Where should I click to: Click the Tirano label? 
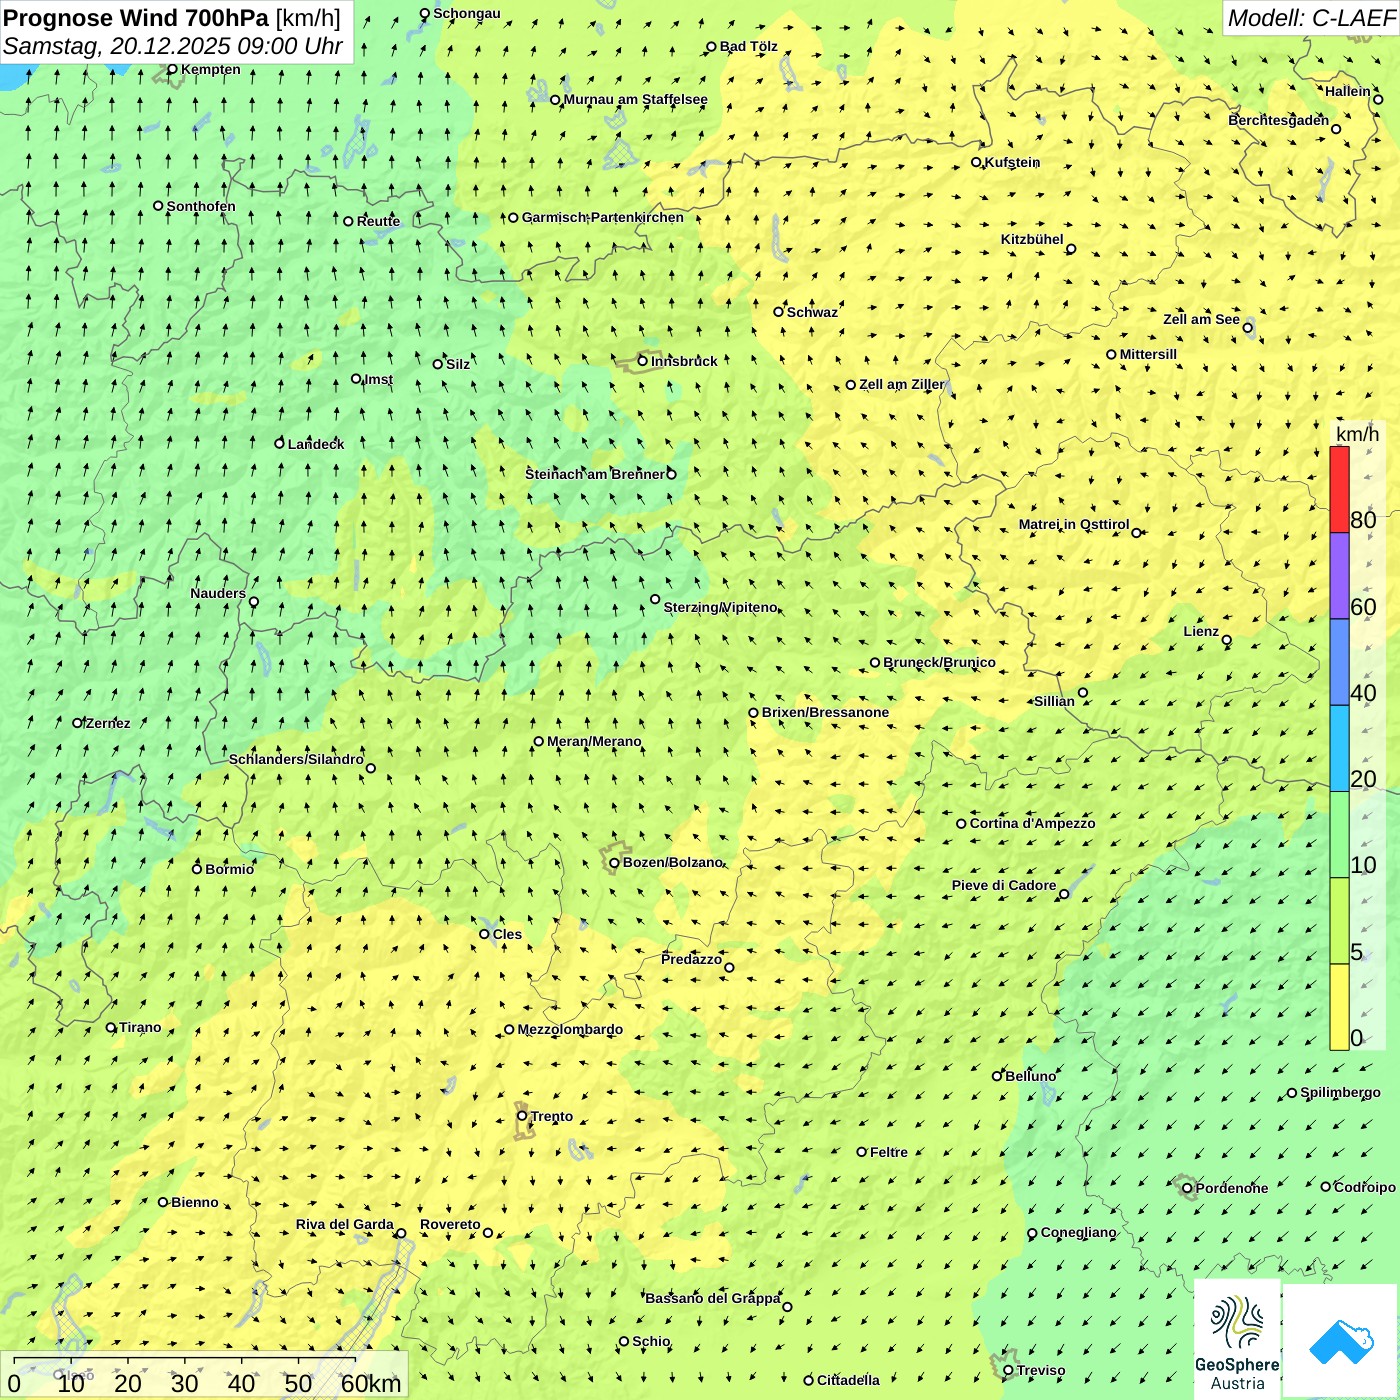coord(140,1027)
